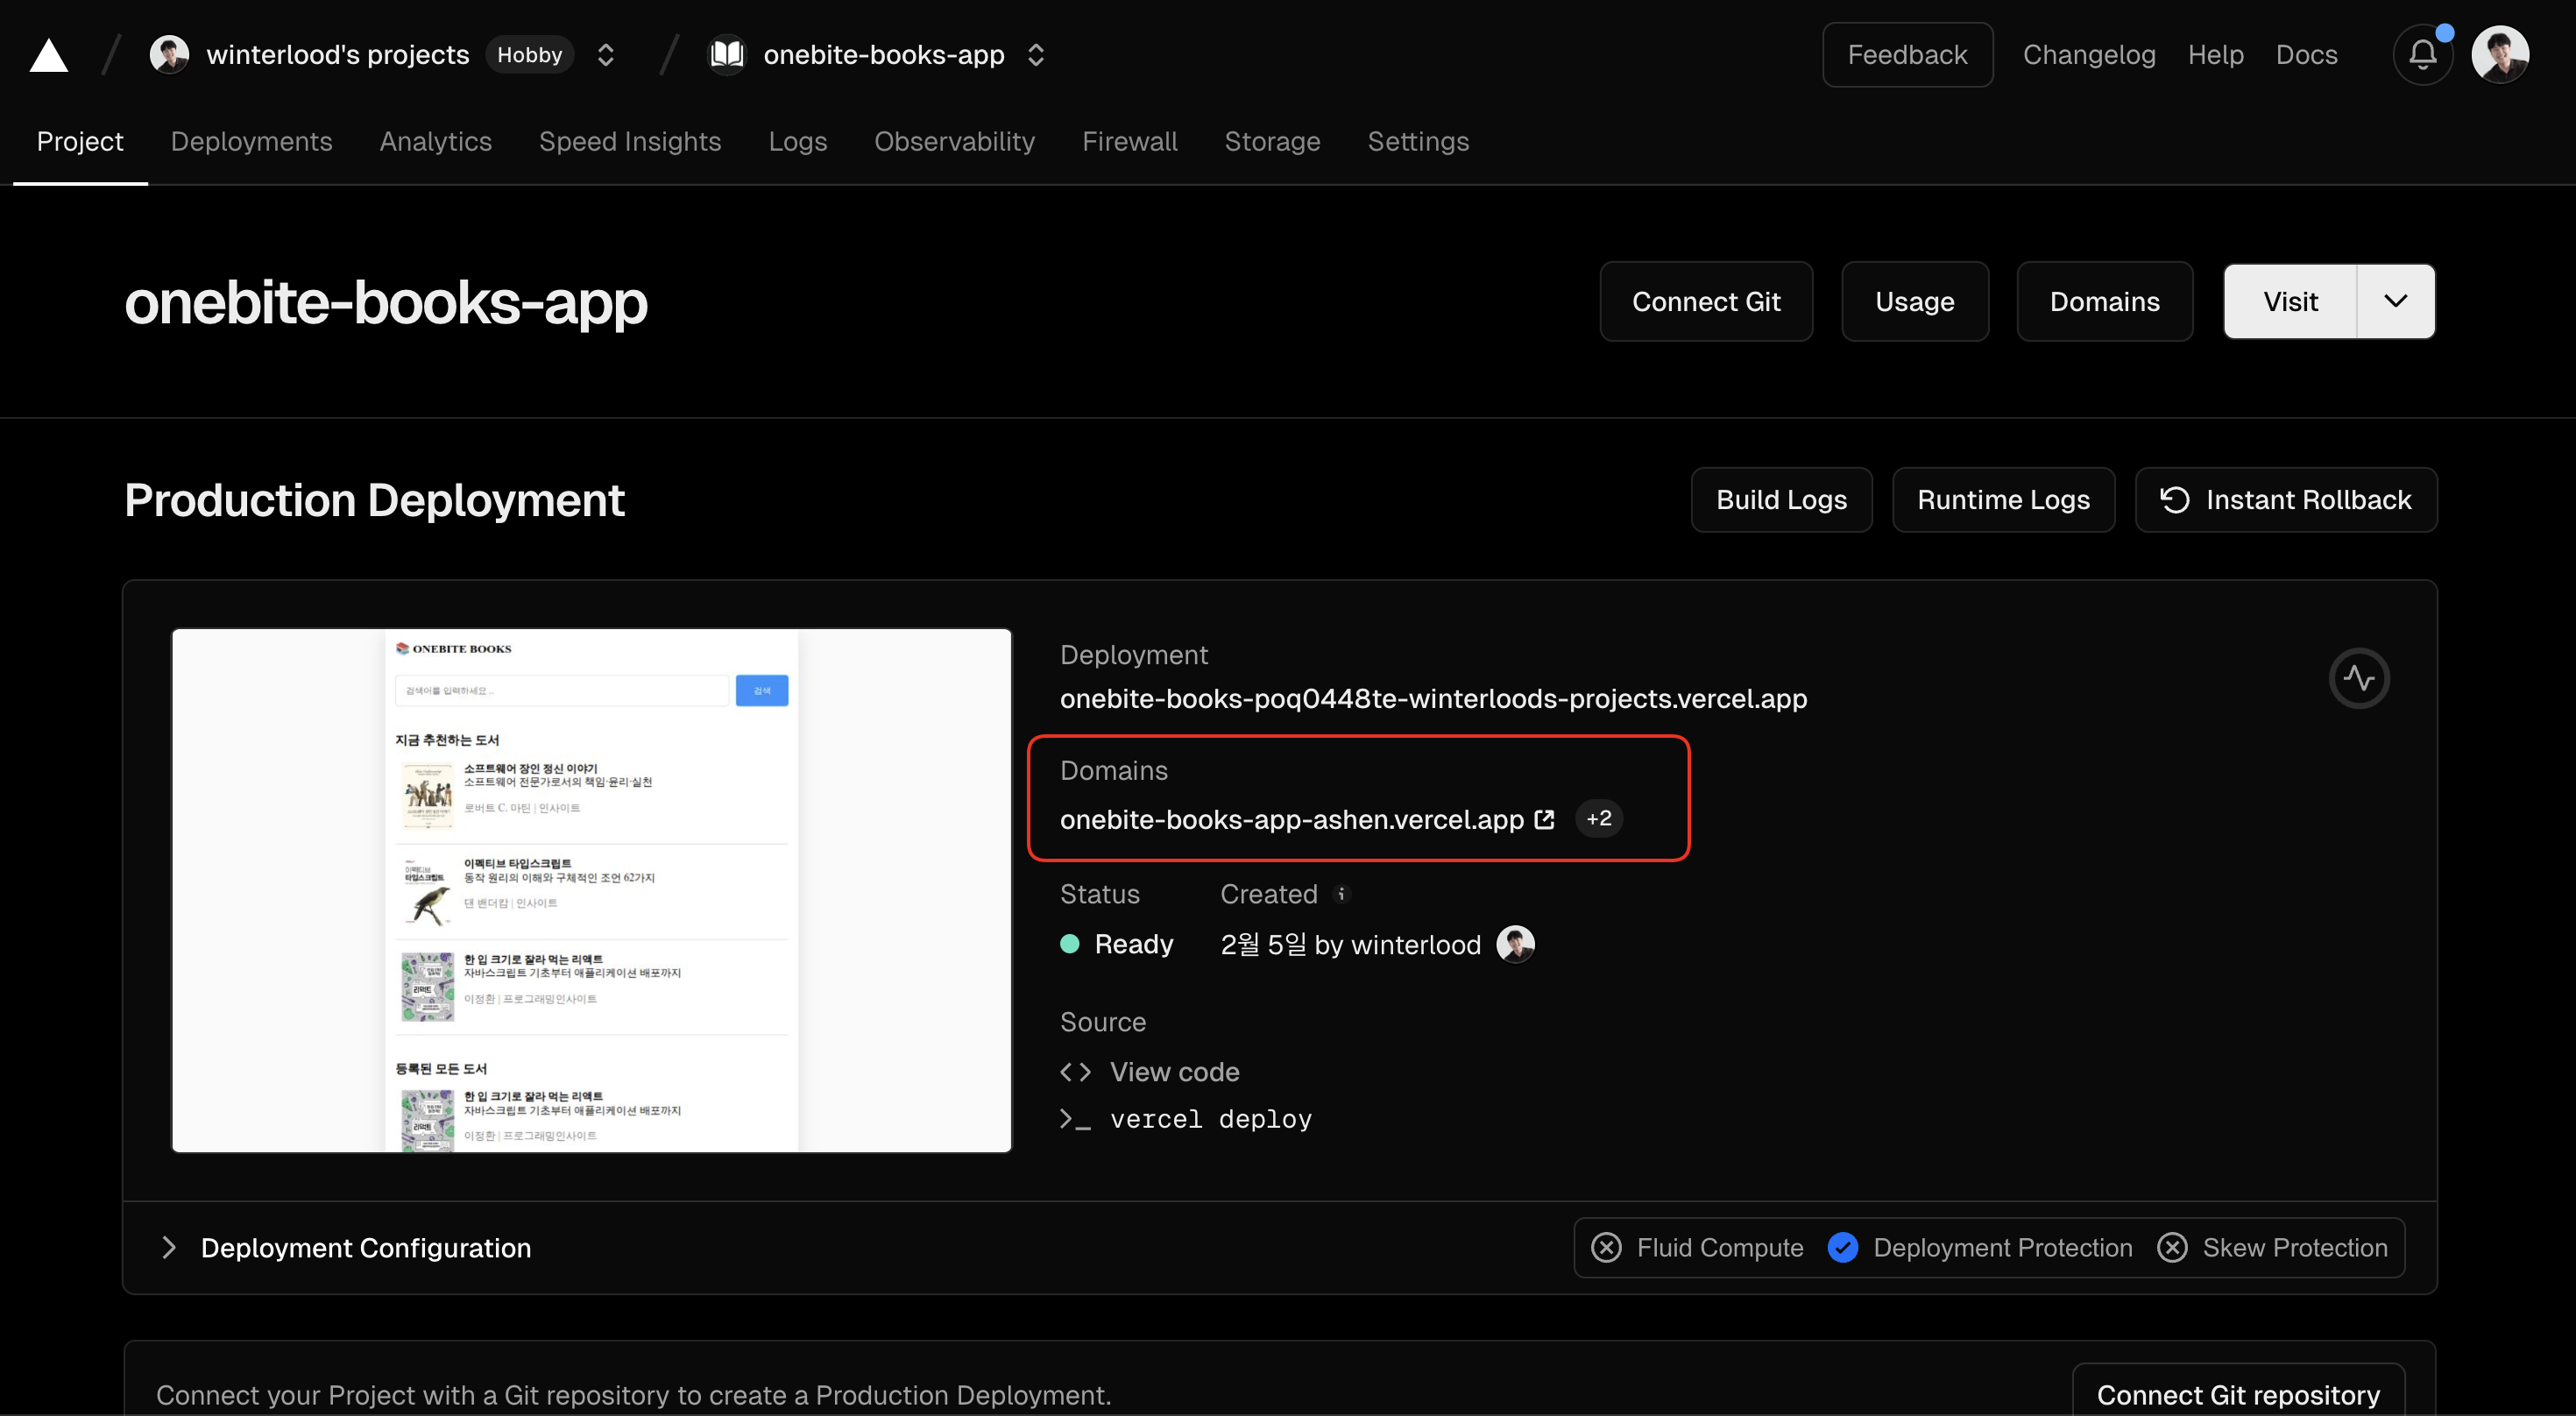Click the Deployment Configuration label
This screenshot has height=1416, width=2576.
366,1247
